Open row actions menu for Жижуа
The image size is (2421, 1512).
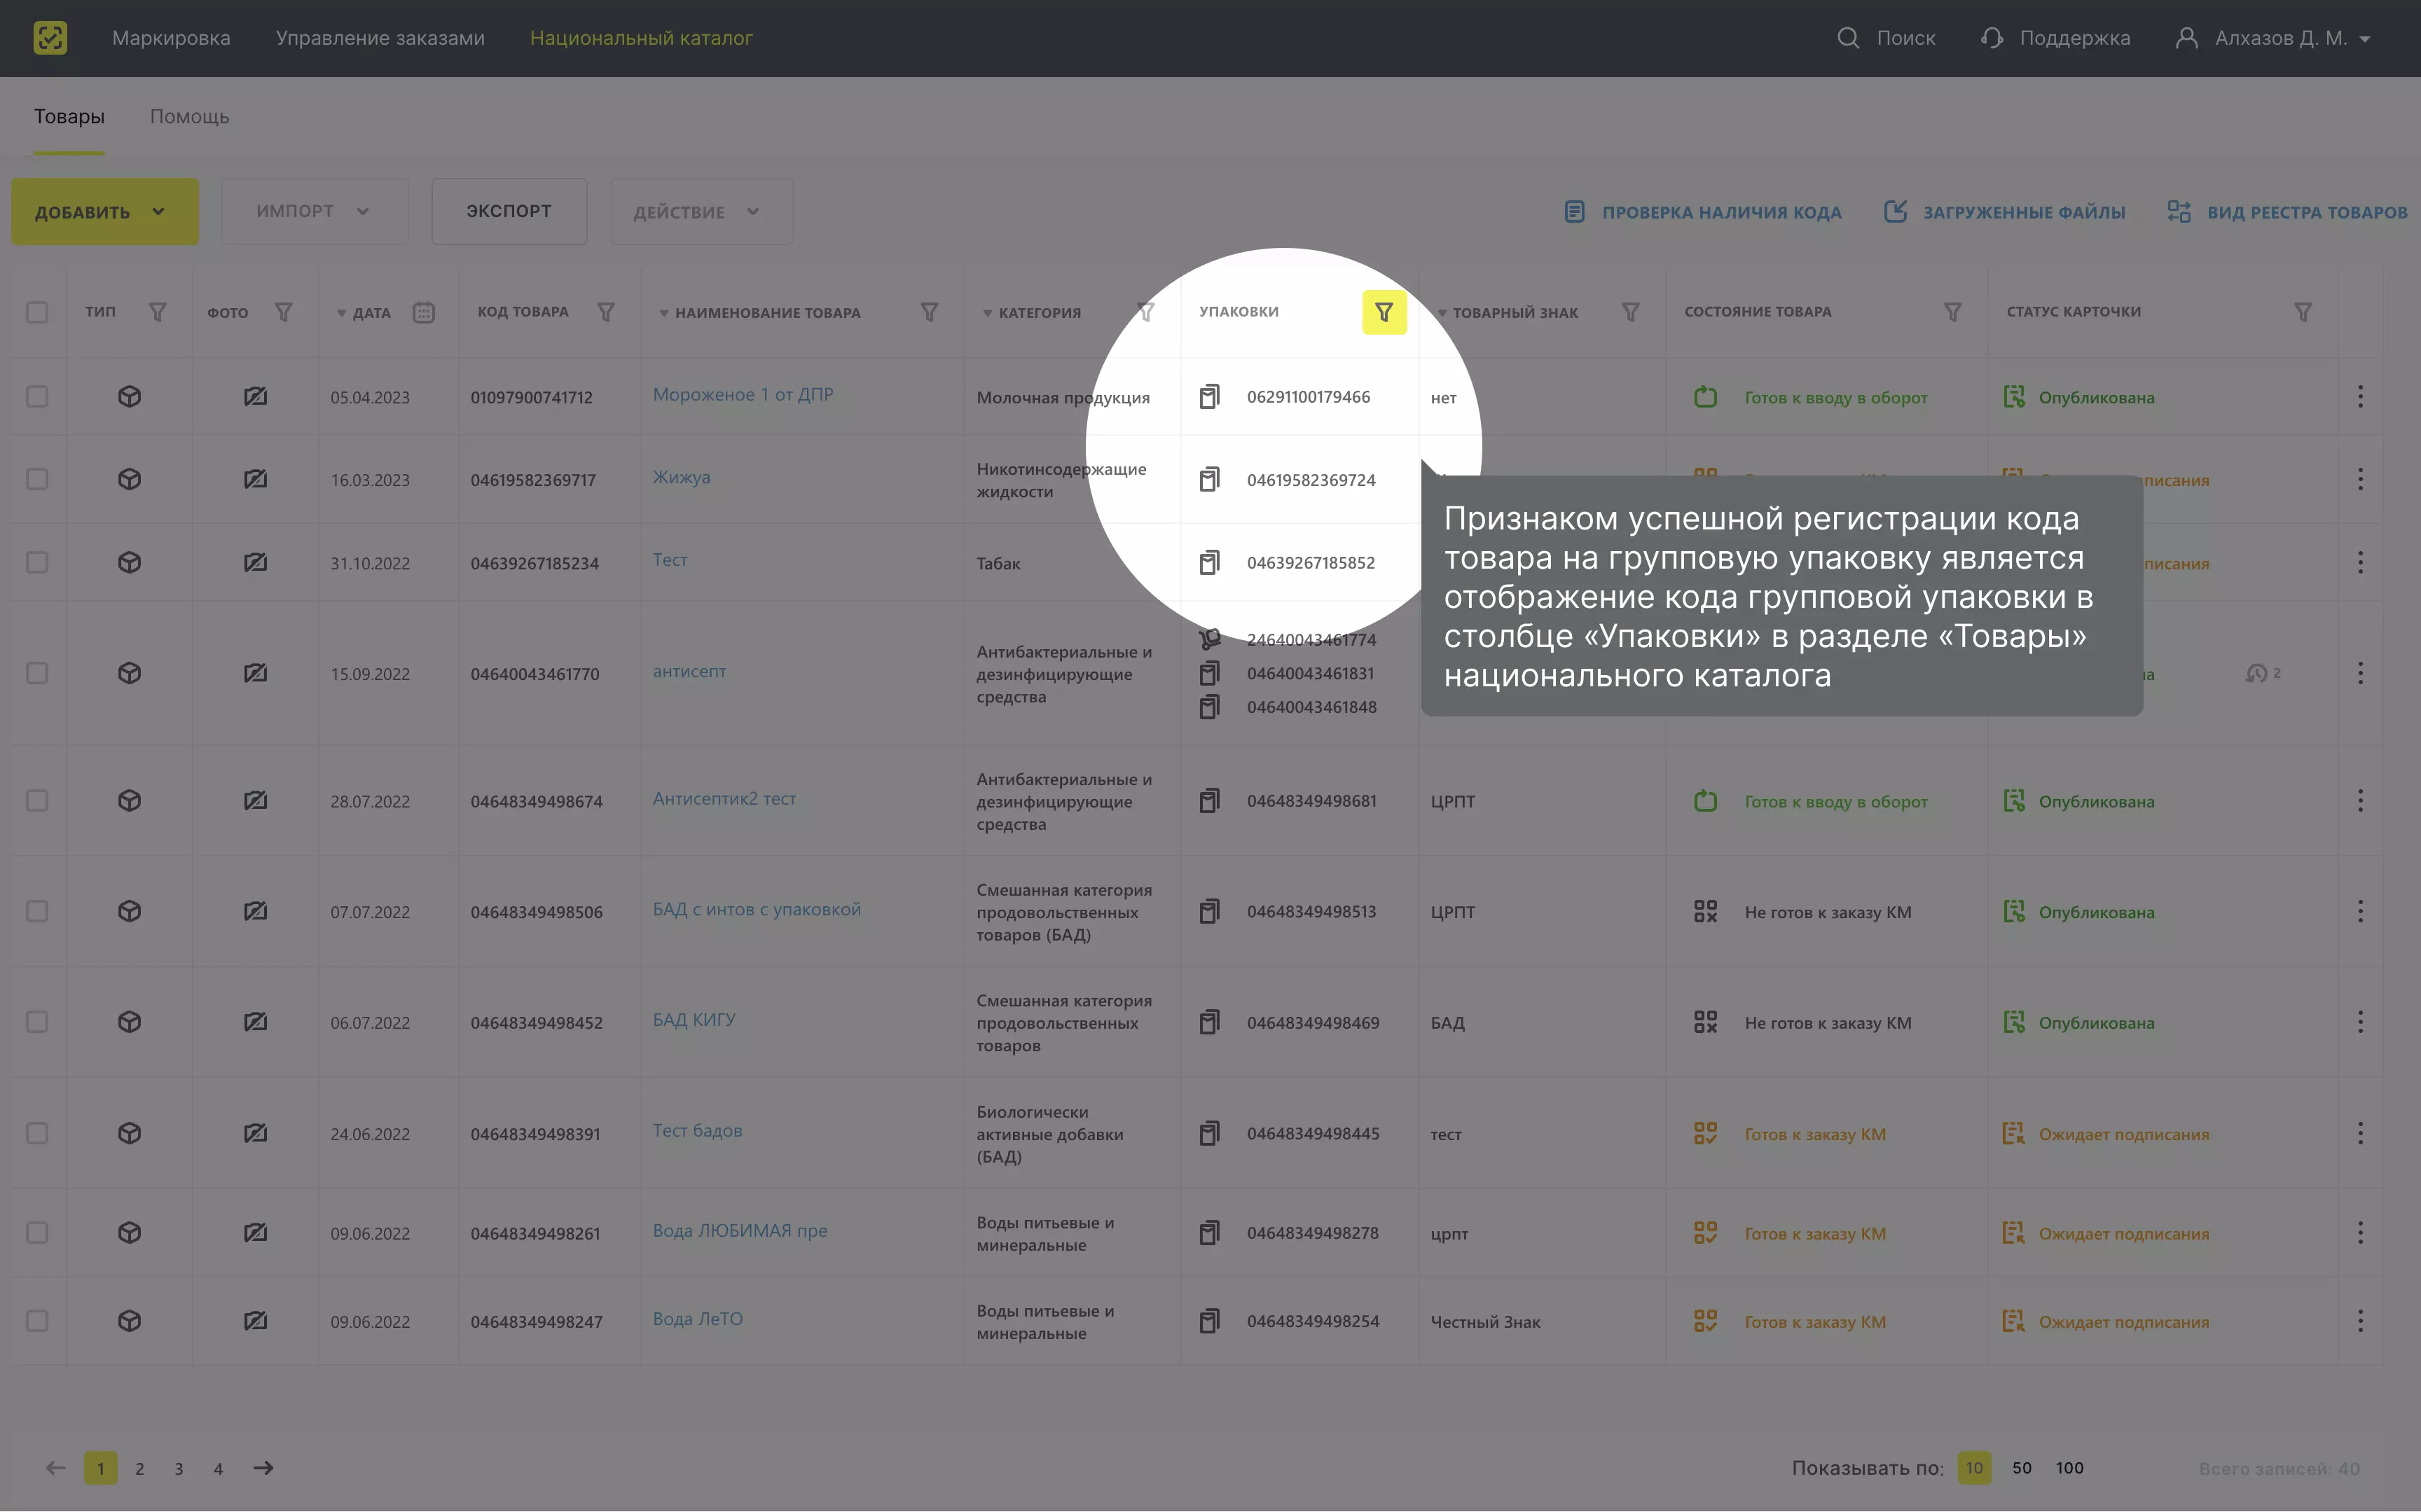pos(2360,479)
